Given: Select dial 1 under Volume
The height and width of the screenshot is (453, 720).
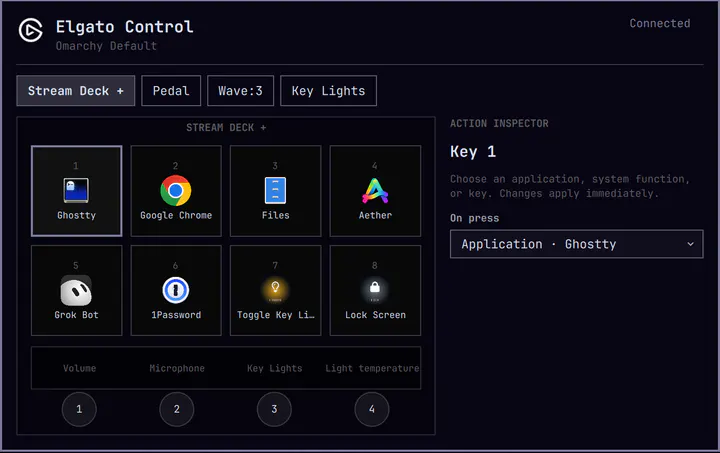Looking at the screenshot, I should point(79,409).
